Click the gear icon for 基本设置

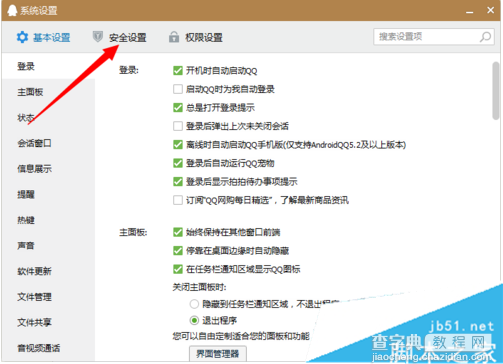22,37
